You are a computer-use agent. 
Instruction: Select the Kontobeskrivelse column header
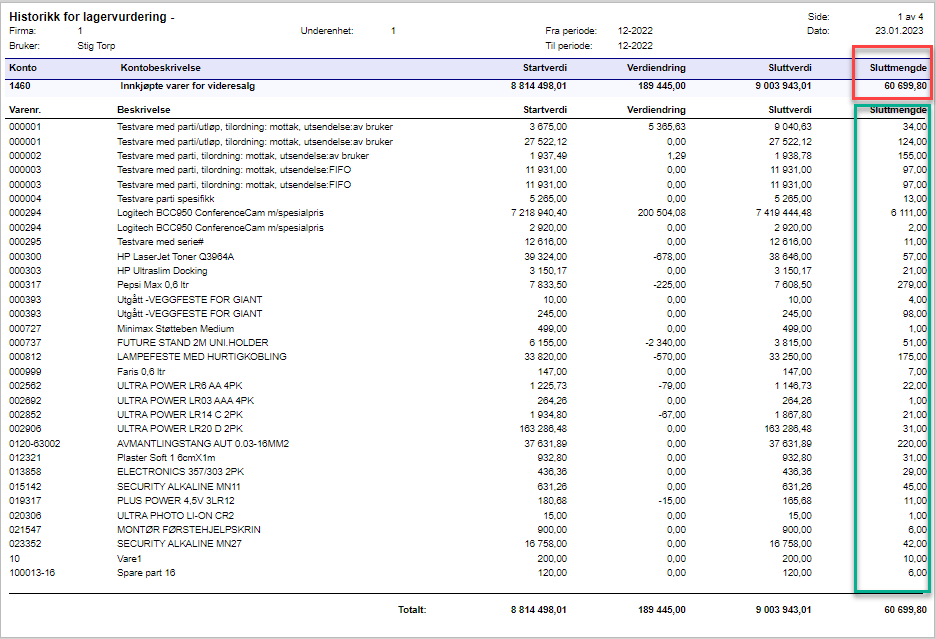tap(161, 68)
